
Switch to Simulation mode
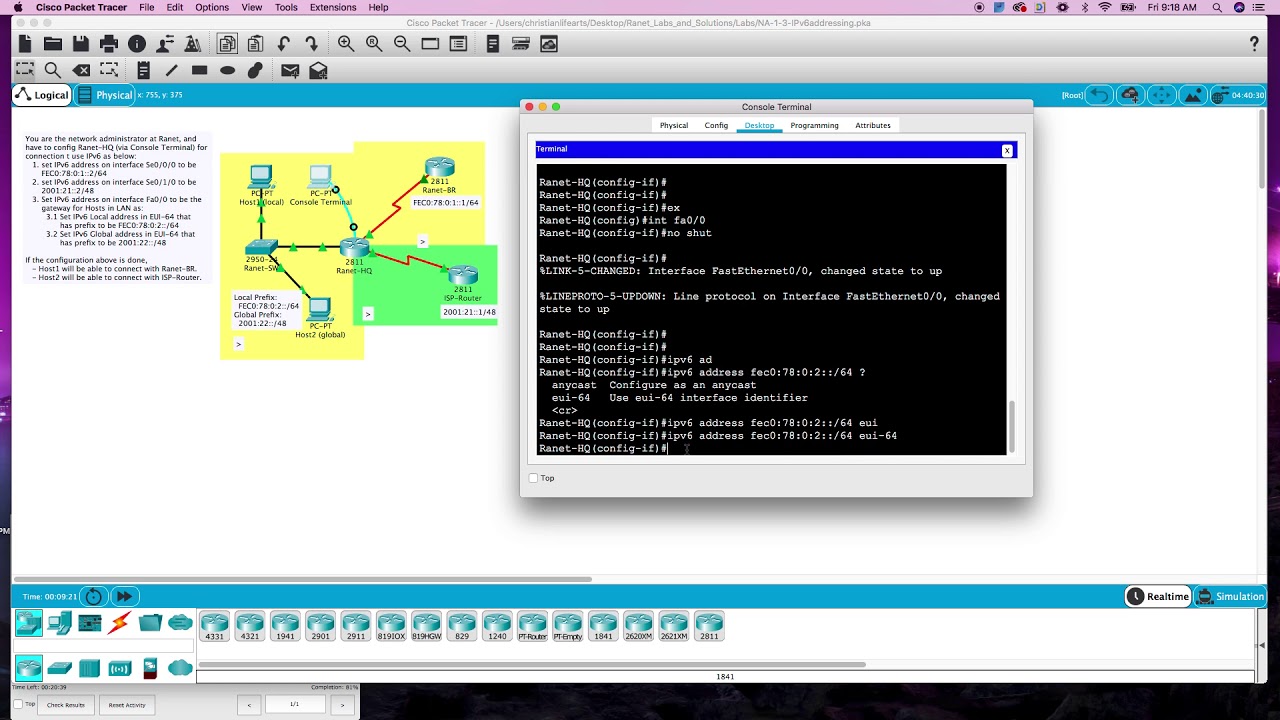pos(1231,596)
